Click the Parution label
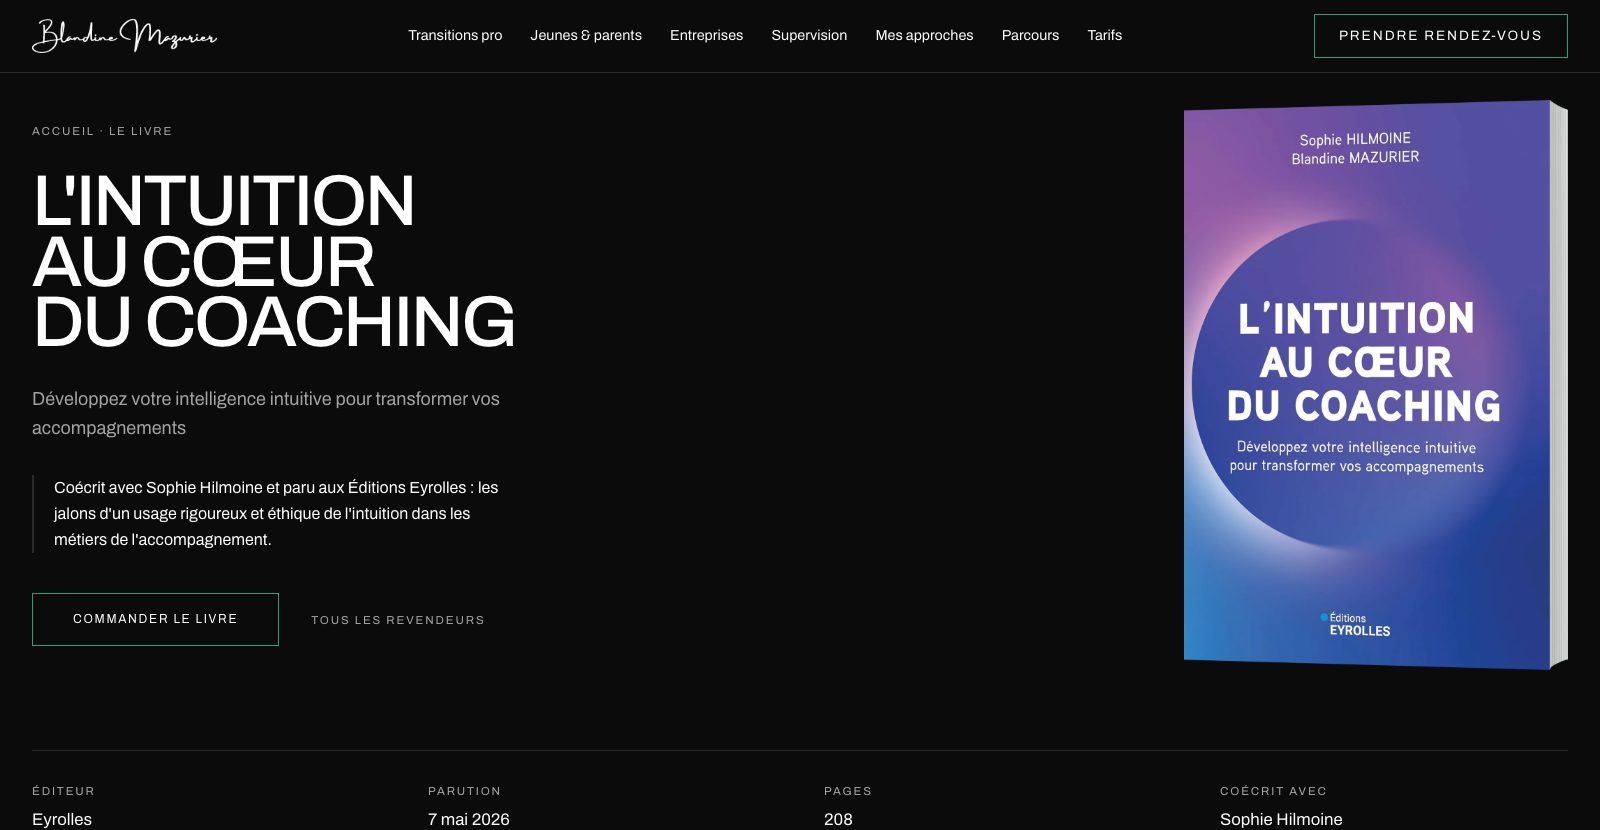The image size is (1600, 830). pyautogui.click(x=464, y=791)
